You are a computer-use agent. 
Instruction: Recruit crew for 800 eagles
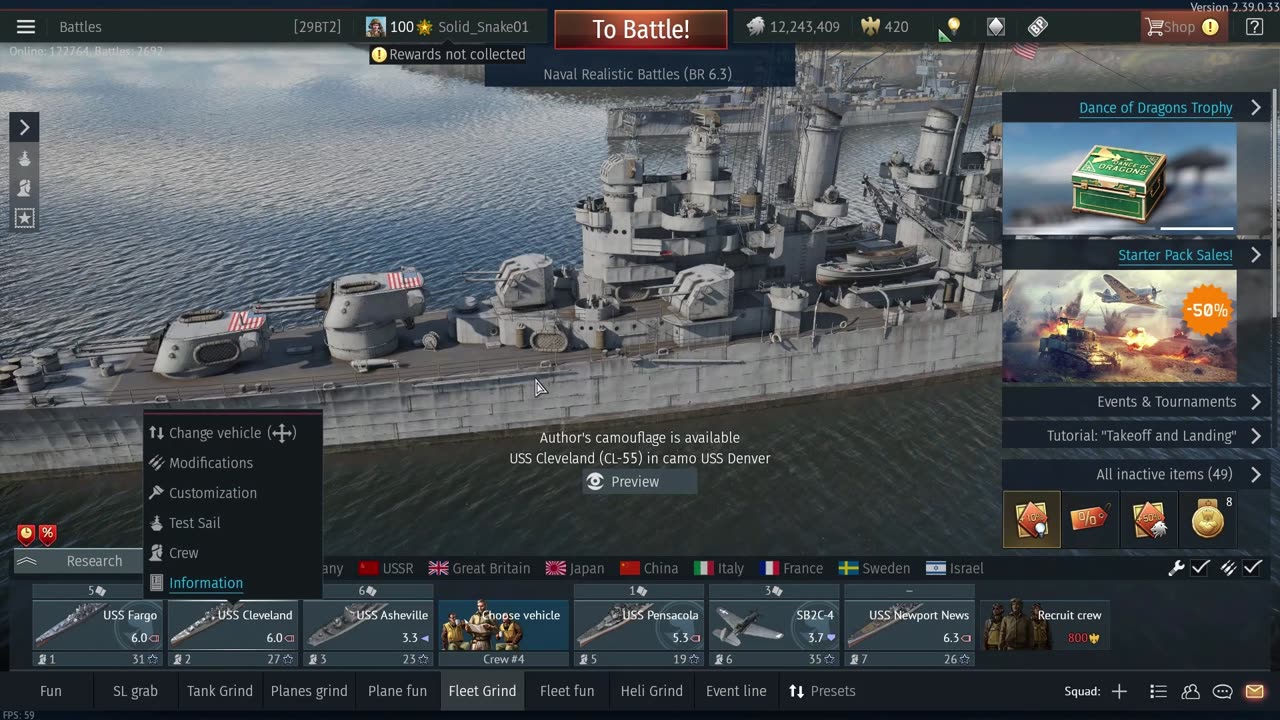pos(1044,626)
